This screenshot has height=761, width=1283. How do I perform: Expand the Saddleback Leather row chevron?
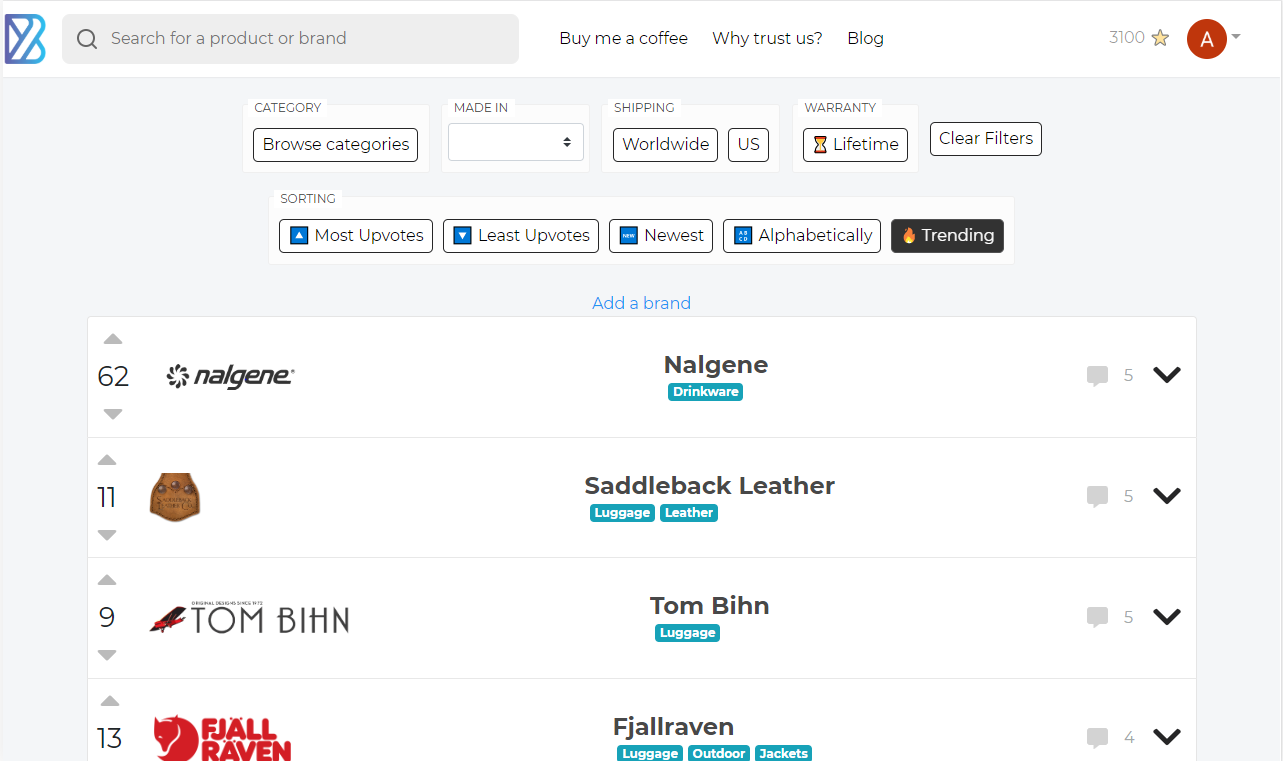click(x=1167, y=496)
